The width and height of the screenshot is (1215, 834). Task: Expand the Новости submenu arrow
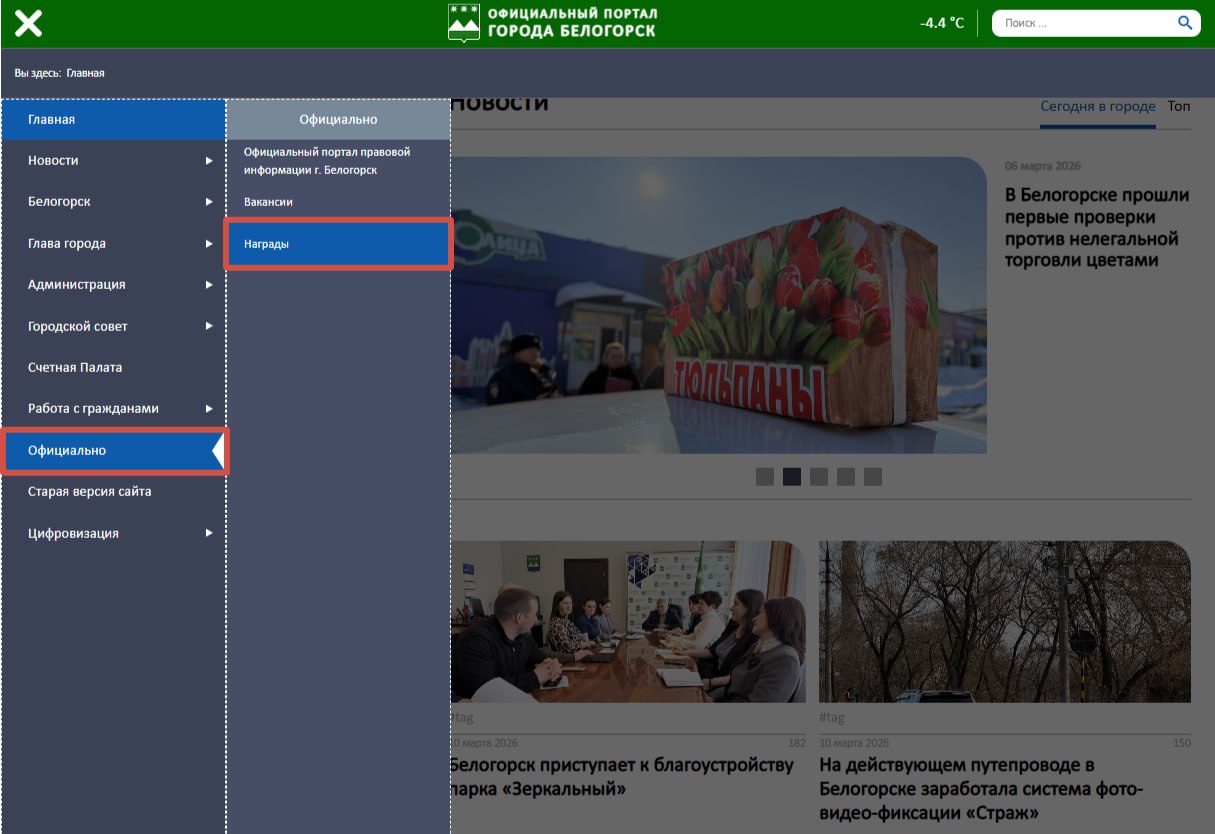coord(209,160)
